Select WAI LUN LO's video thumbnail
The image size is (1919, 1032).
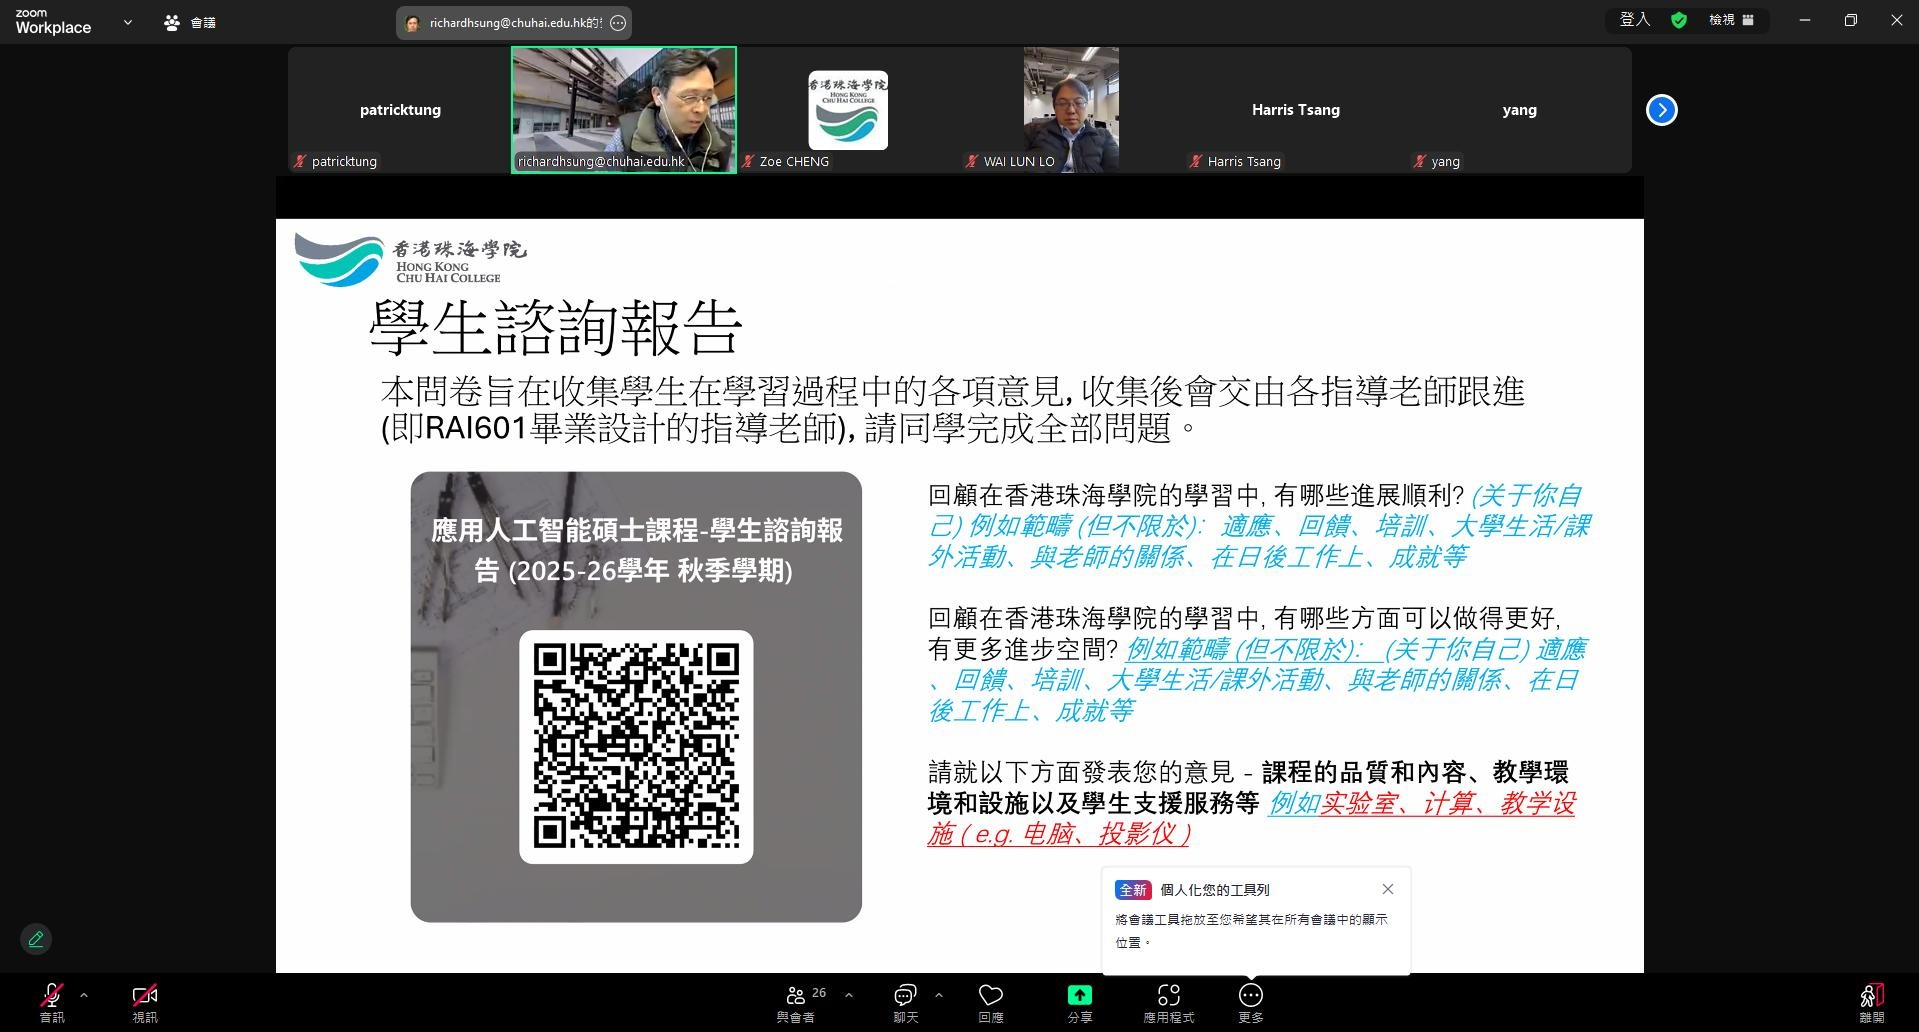click(x=1071, y=110)
